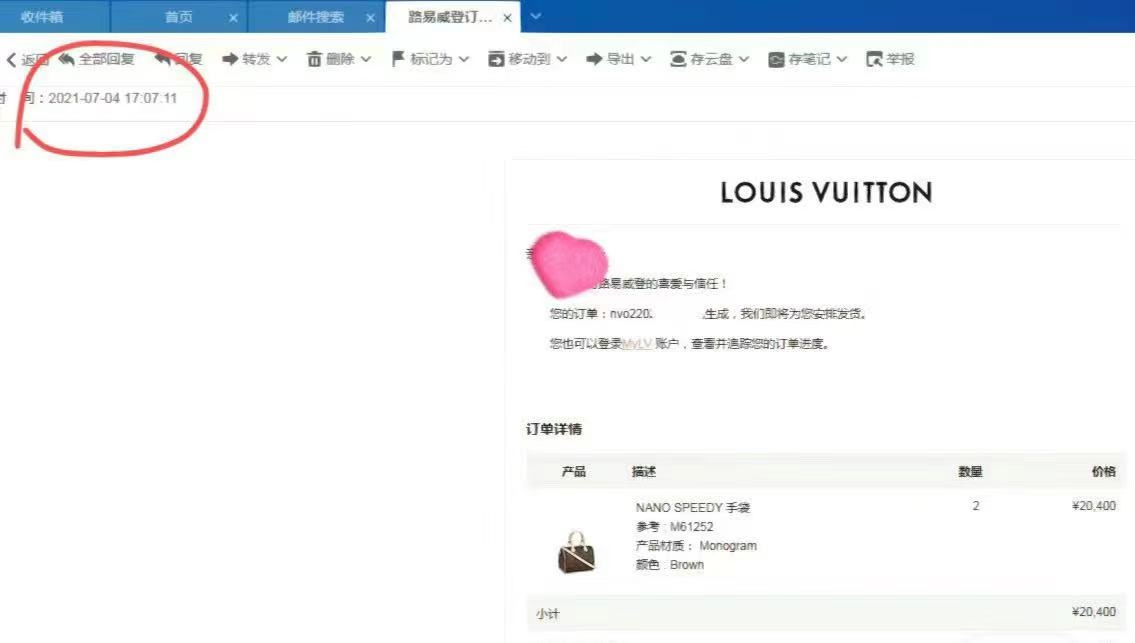Image resolution: width=1135 pixels, height=643 pixels.
Task: Click the 转发 (Forward) icon
Action: [231, 58]
